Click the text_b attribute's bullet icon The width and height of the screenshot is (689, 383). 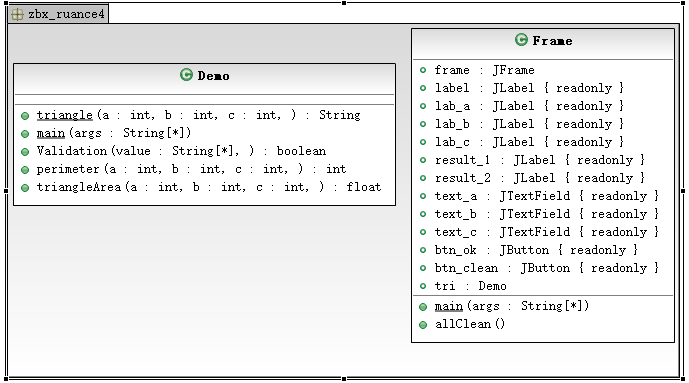click(x=423, y=214)
